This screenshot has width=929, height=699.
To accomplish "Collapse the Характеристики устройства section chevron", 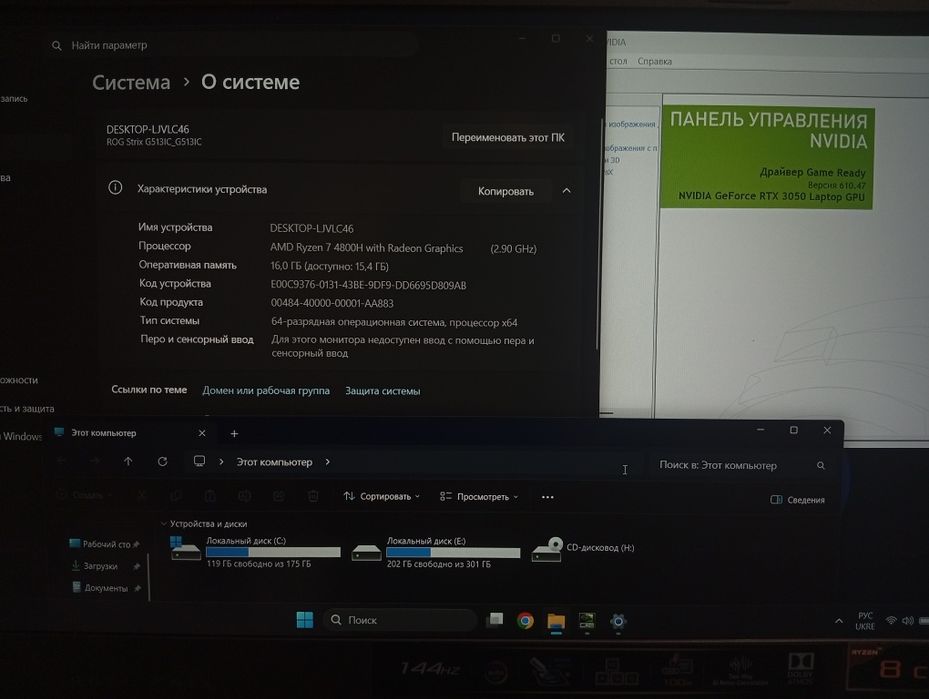I will [x=566, y=191].
